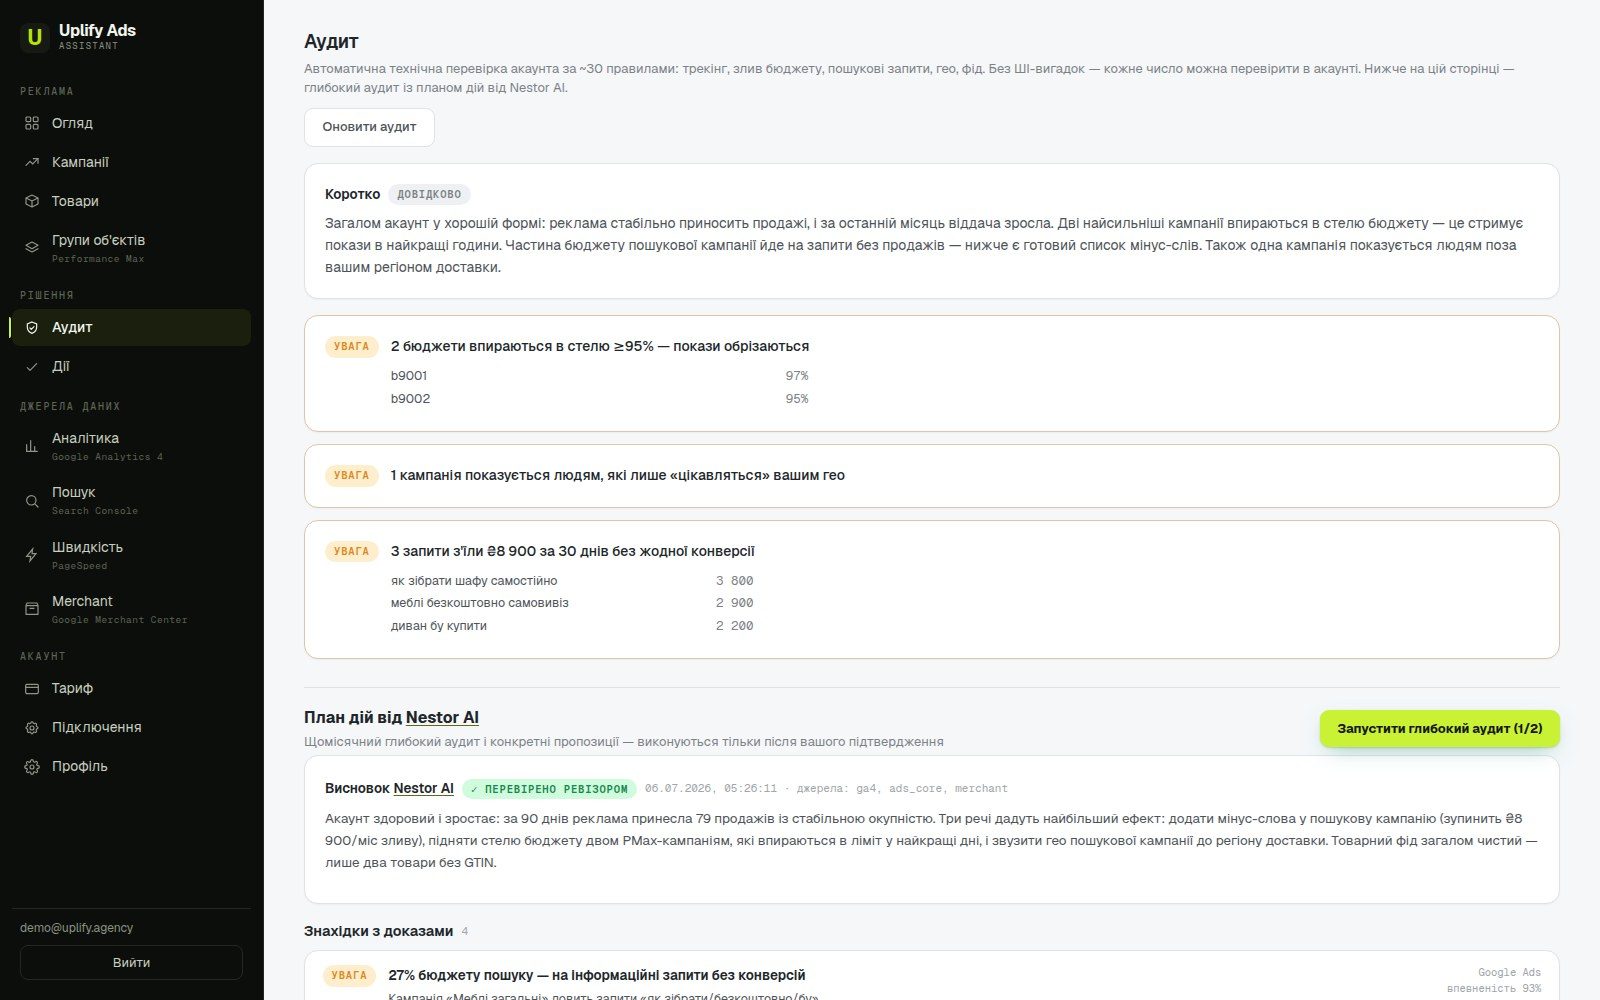1600x1000 pixels.
Task: Click the Знахідки з доказами heading
Action: (x=379, y=931)
